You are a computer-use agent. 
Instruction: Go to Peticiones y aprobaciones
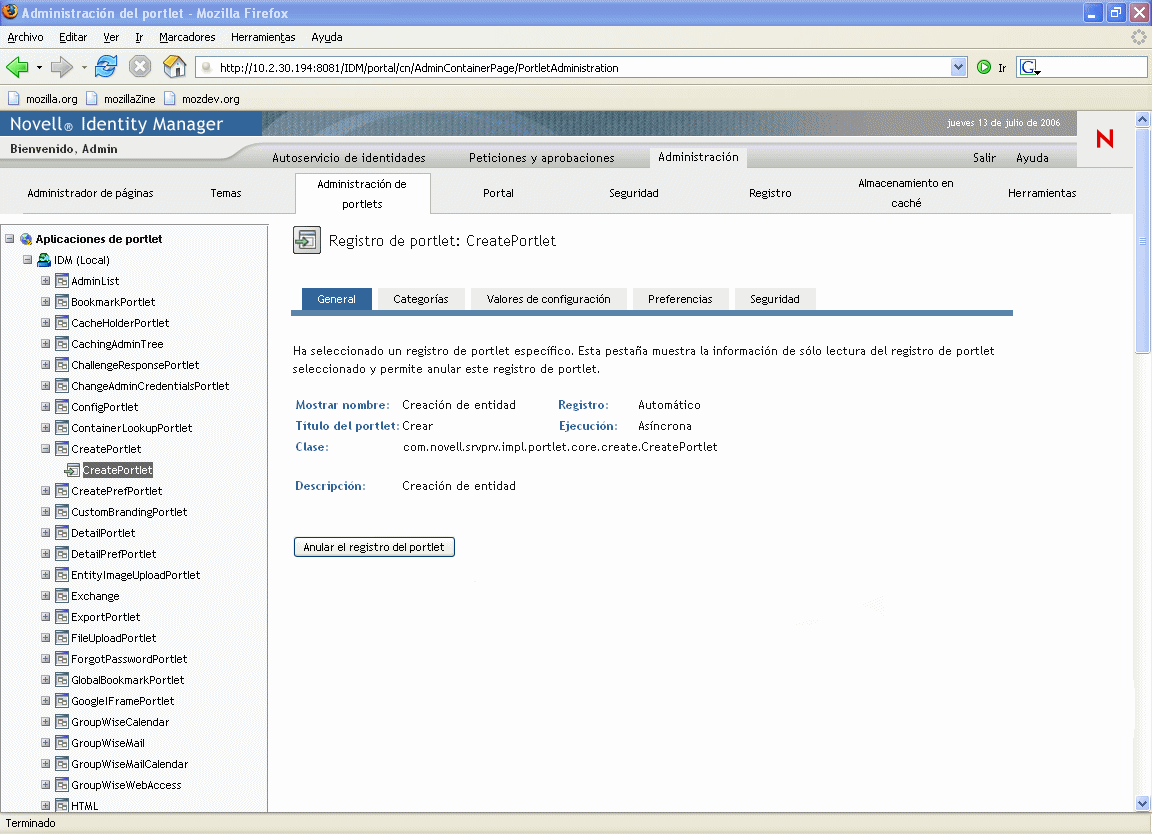tap(541, 158)
